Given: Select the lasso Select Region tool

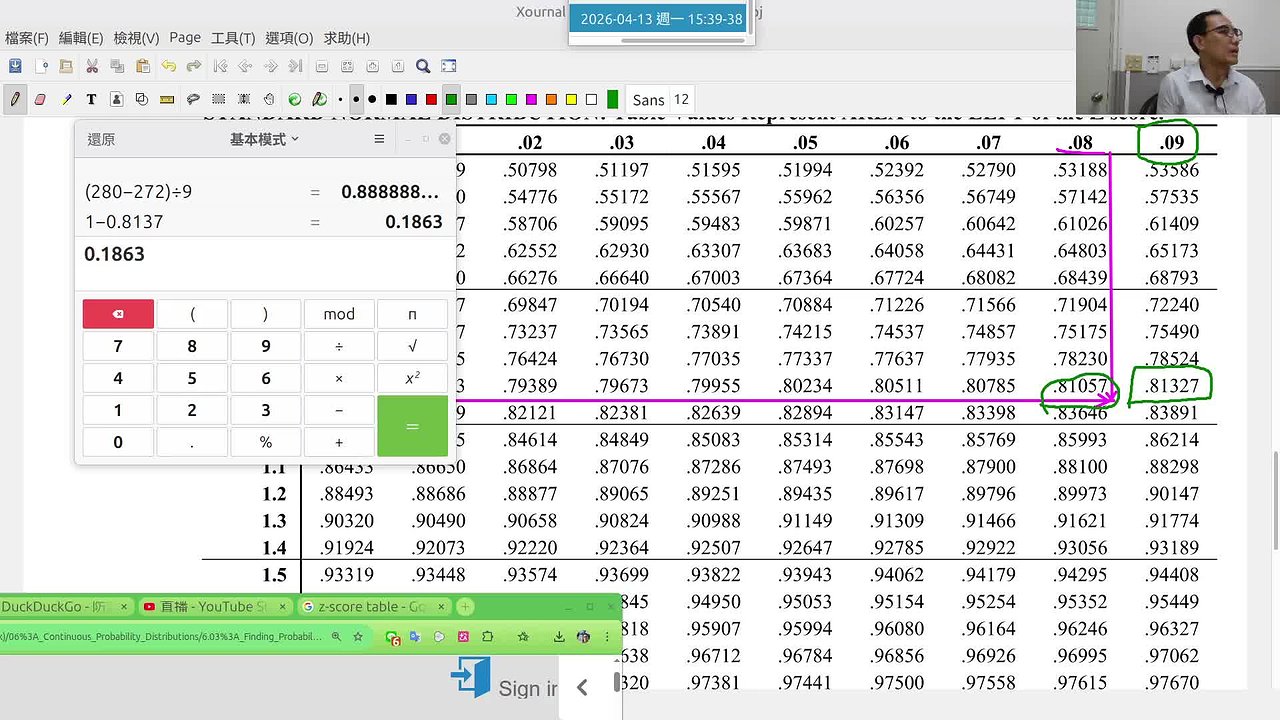Looking at the screenshot, I should click(193, 99).
